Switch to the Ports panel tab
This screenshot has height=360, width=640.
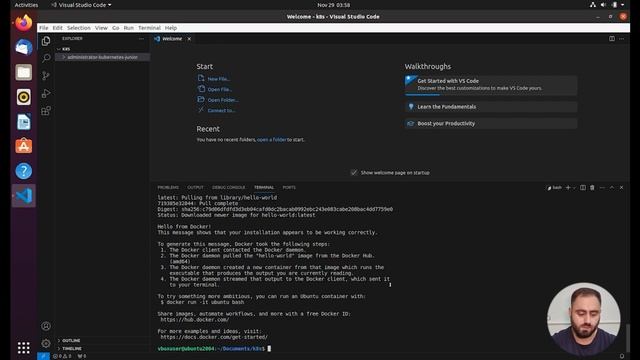(x=289, y=188)
